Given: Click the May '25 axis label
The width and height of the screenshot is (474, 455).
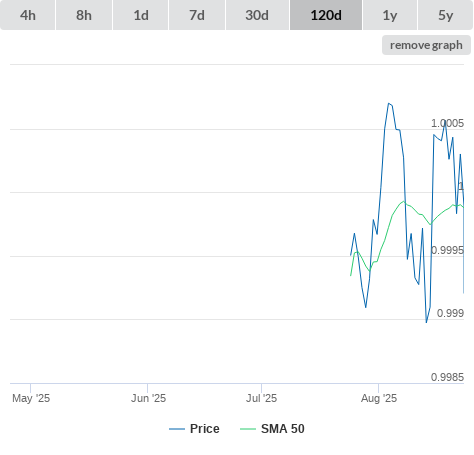Looking at the screenshot, I should click(x=31, y=398).
